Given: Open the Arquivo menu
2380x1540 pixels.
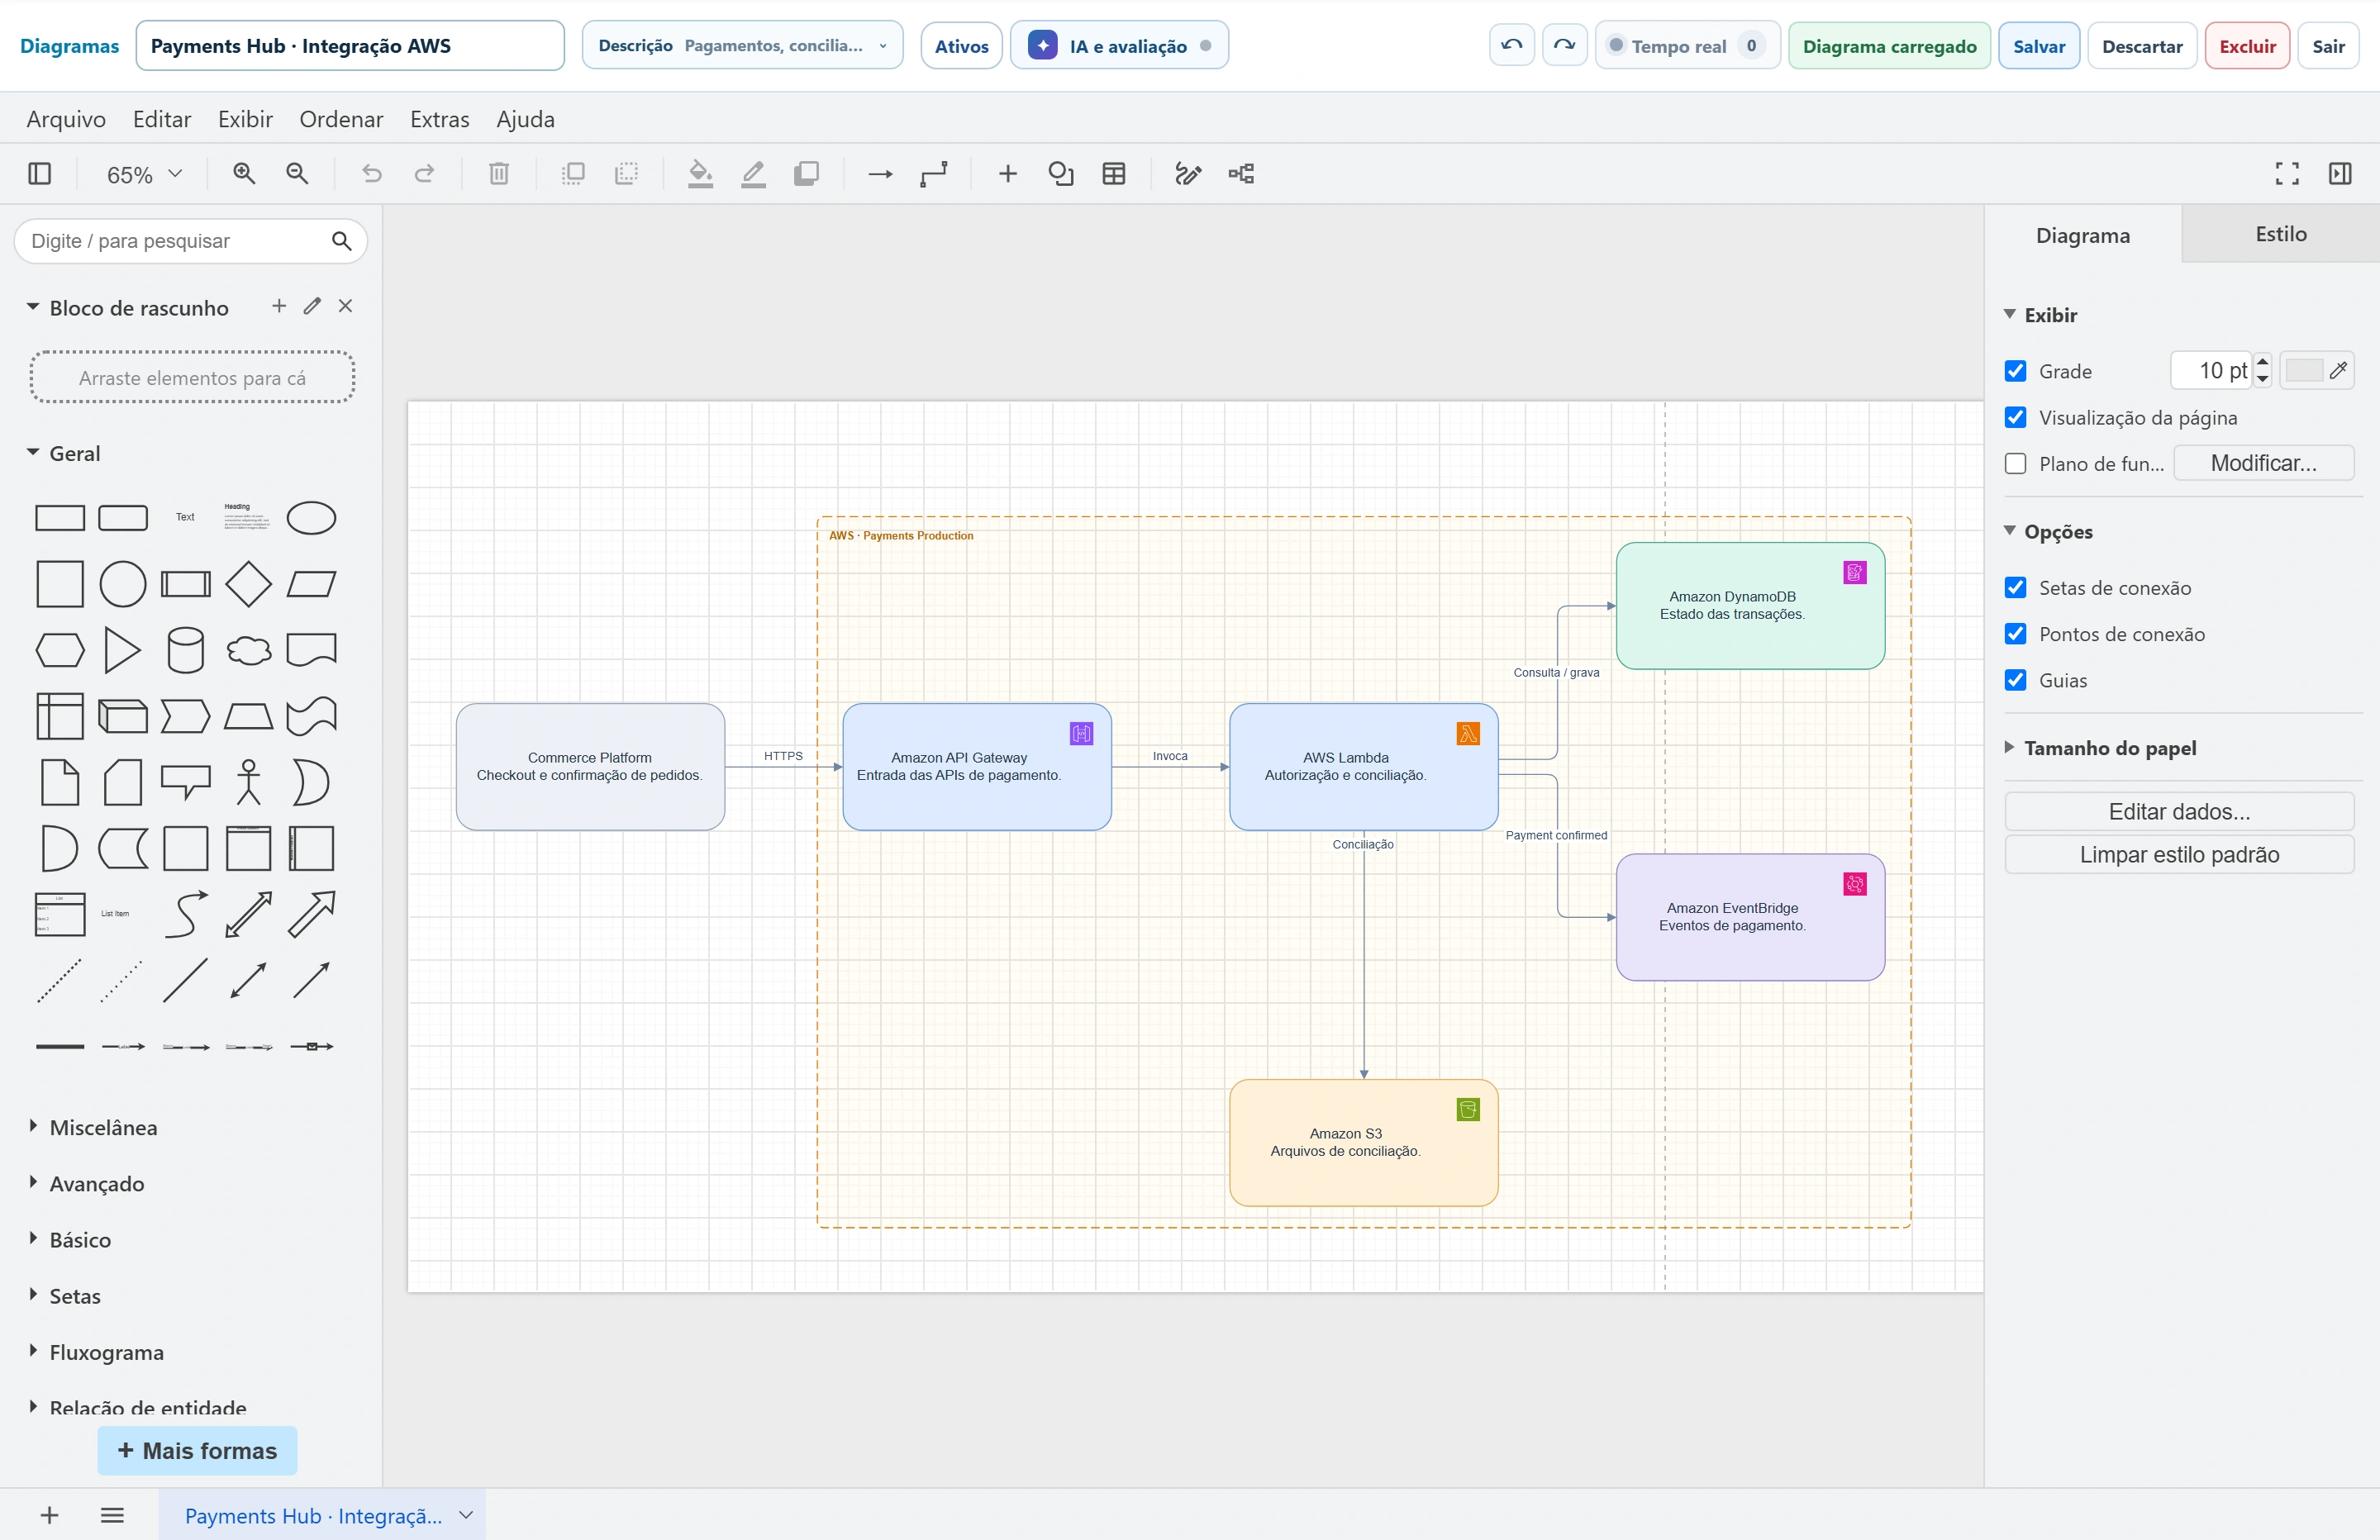Looking at the screenshot, I should (66, 119).
